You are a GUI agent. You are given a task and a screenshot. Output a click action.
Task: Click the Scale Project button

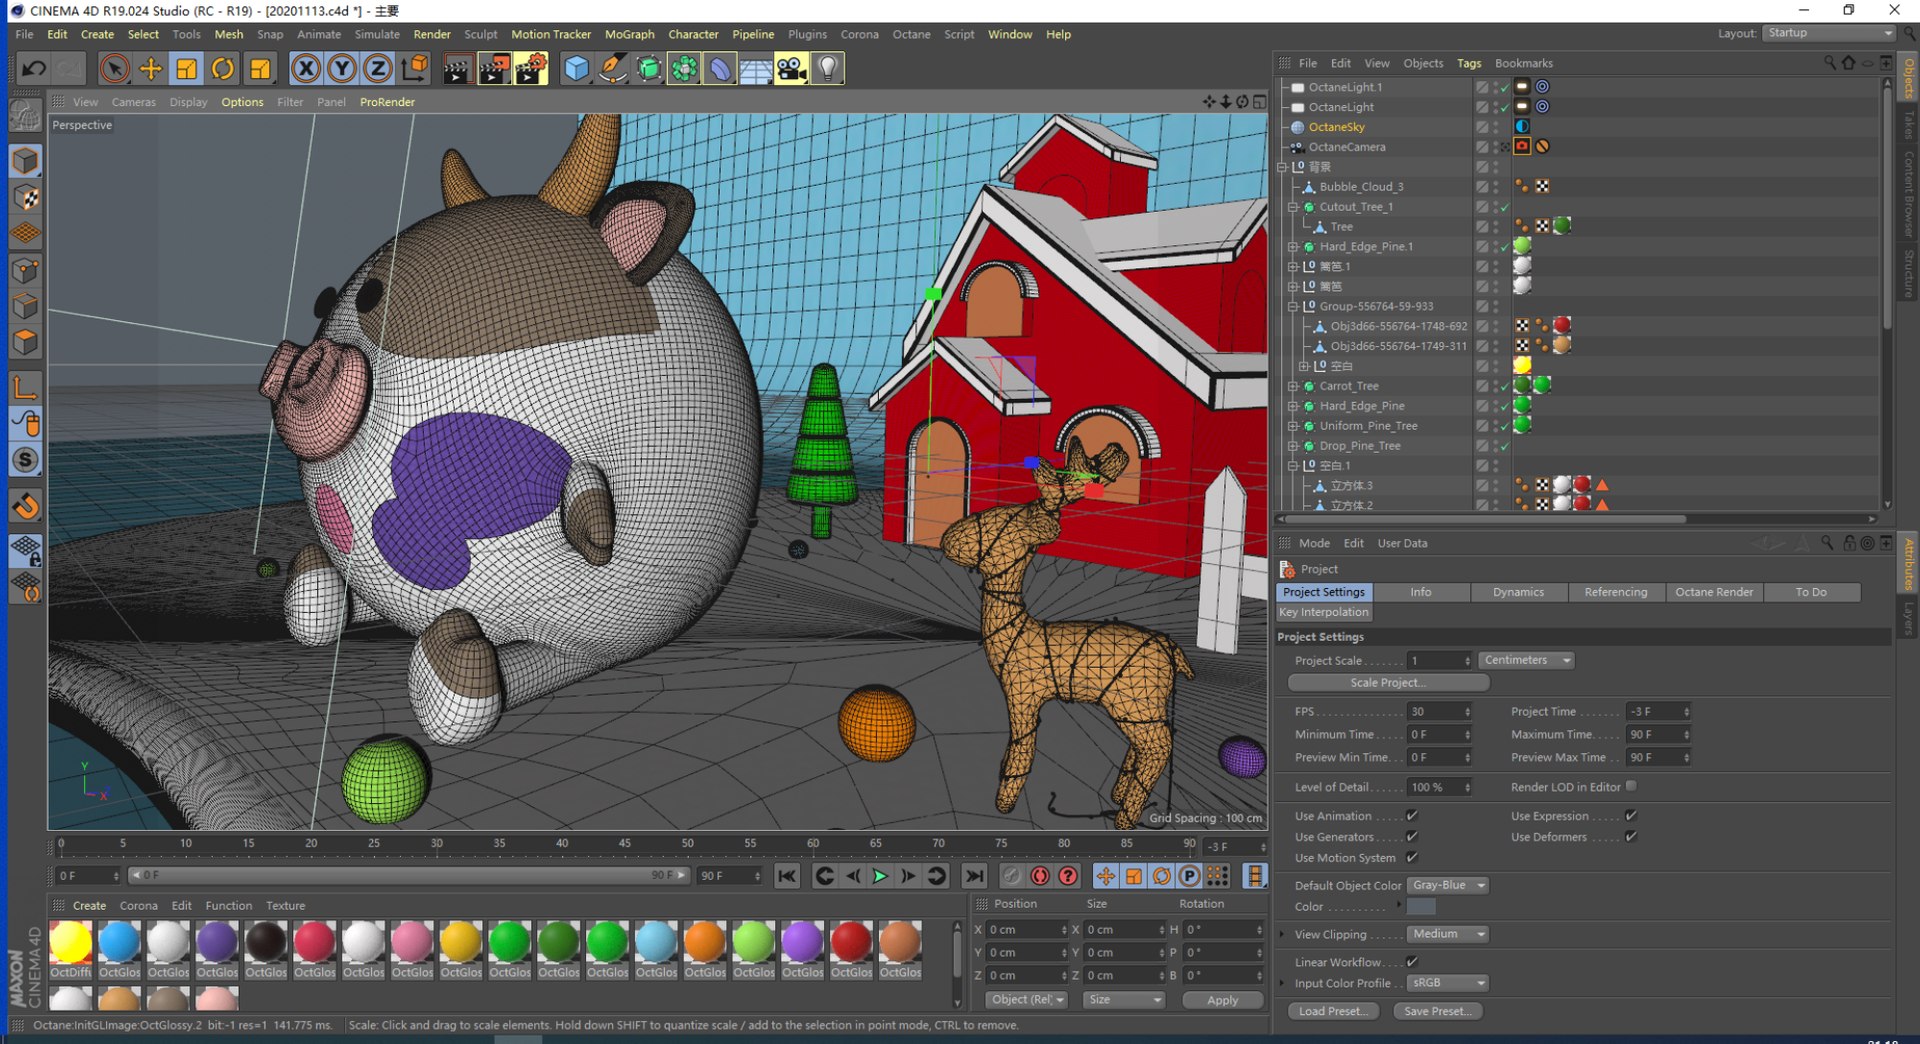coord(1388,682)
